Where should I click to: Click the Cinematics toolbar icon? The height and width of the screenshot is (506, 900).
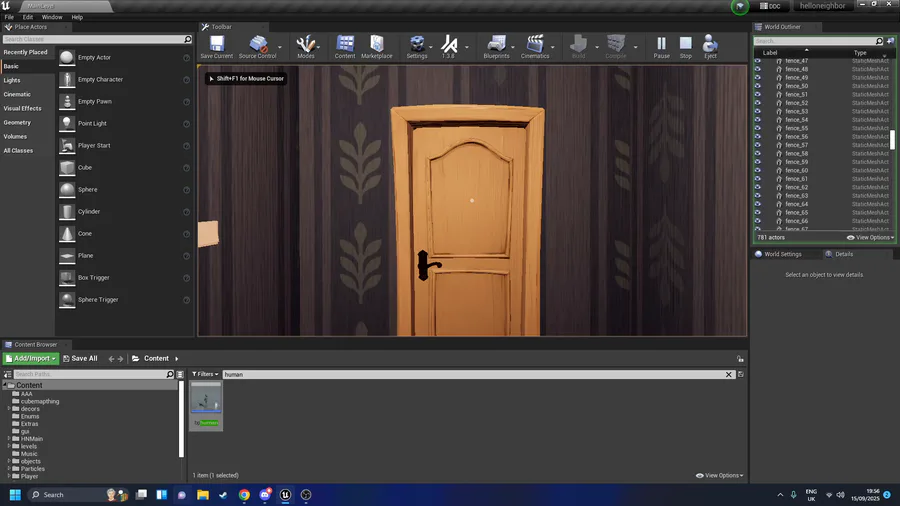coord(535,44)
